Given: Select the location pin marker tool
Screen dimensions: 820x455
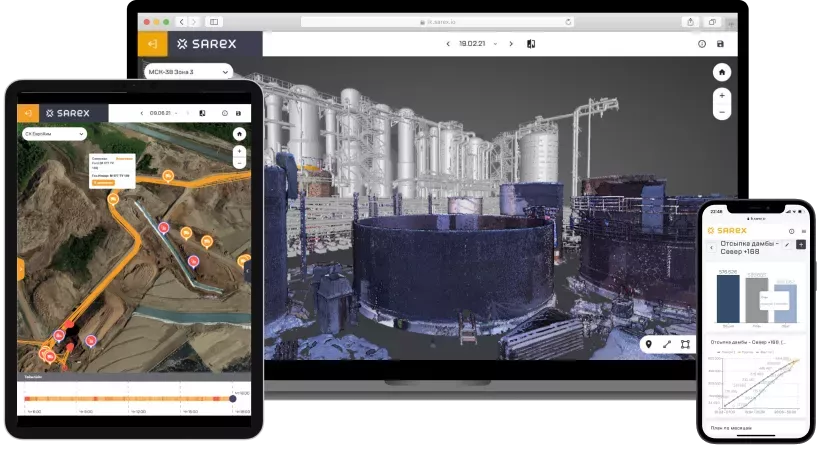Looking at the screenshot, I should click(x=649, y=345).
